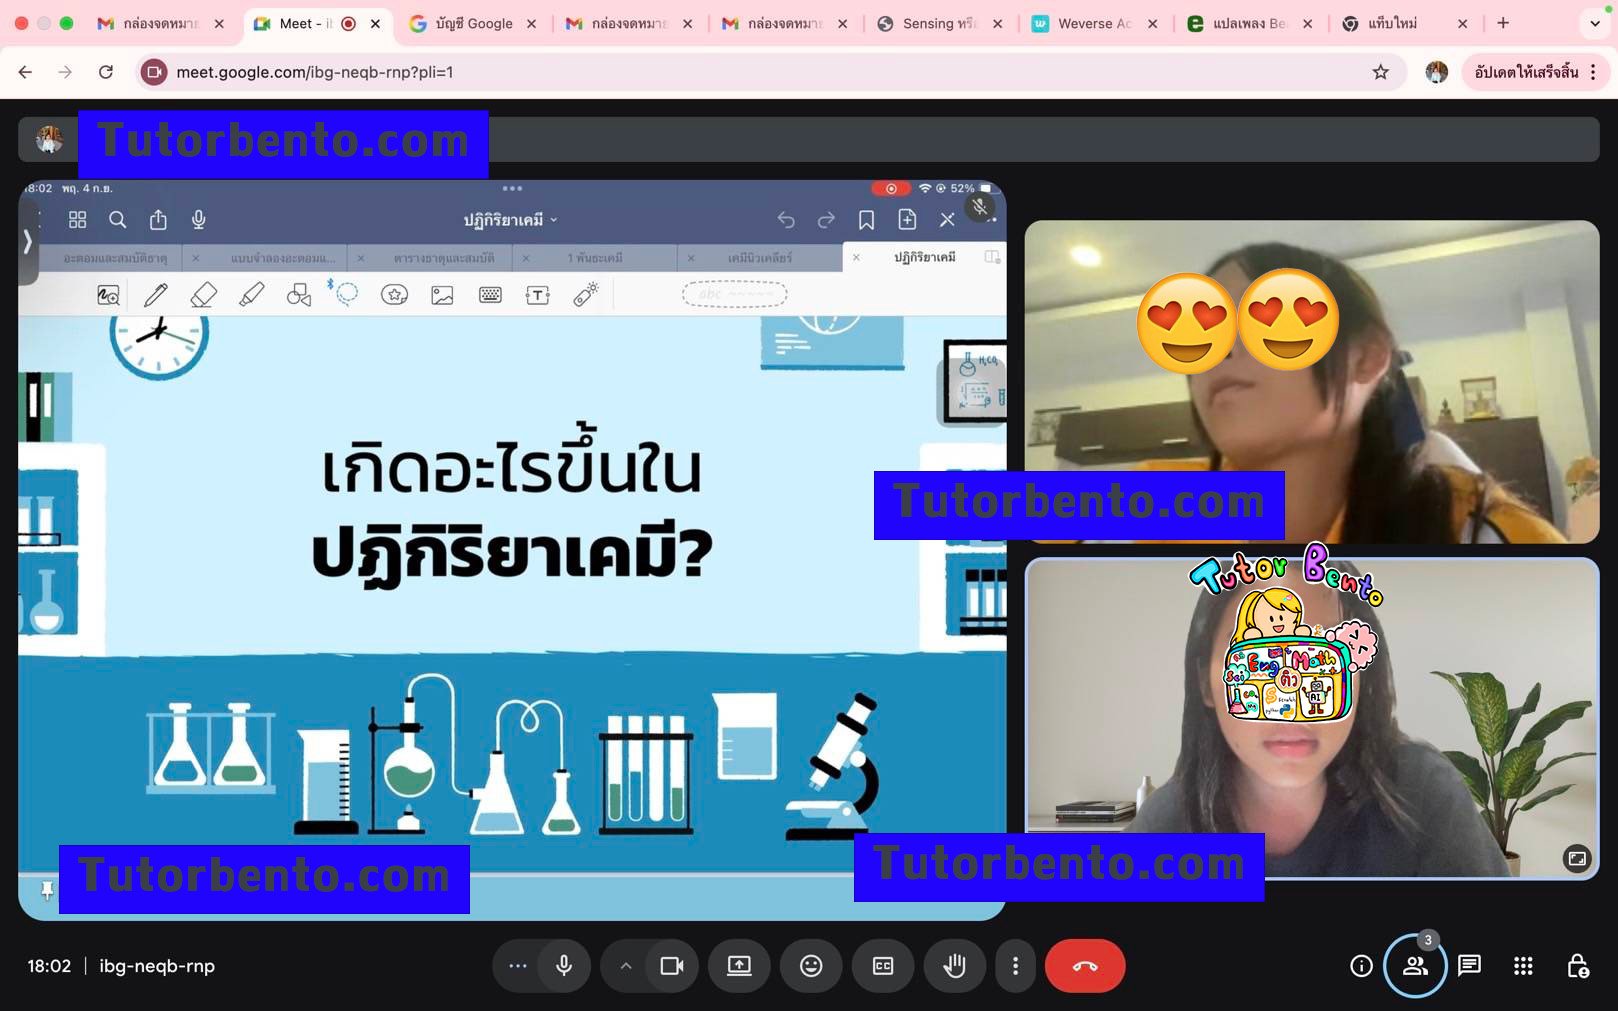Open audio settings three-dot menu
Screen dimensions: 1618x1011
tap(517, 966)
